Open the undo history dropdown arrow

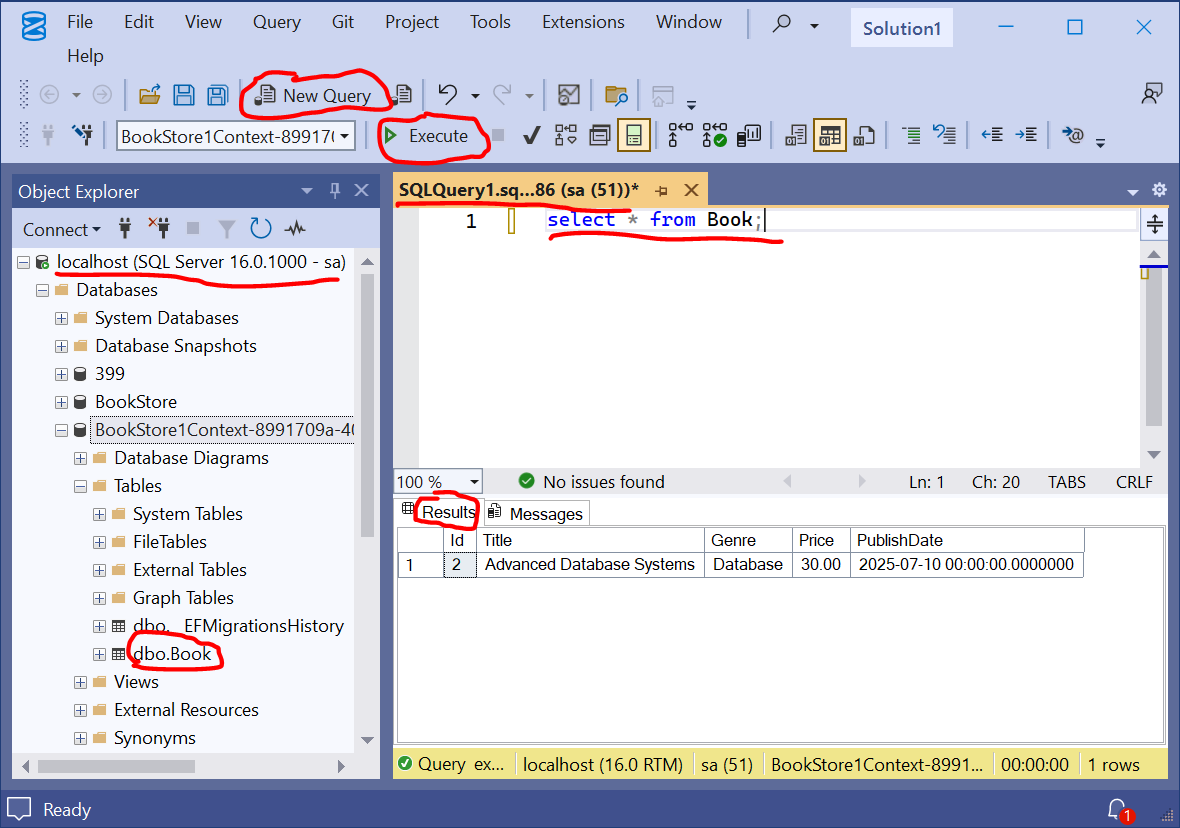pos(475,96)
